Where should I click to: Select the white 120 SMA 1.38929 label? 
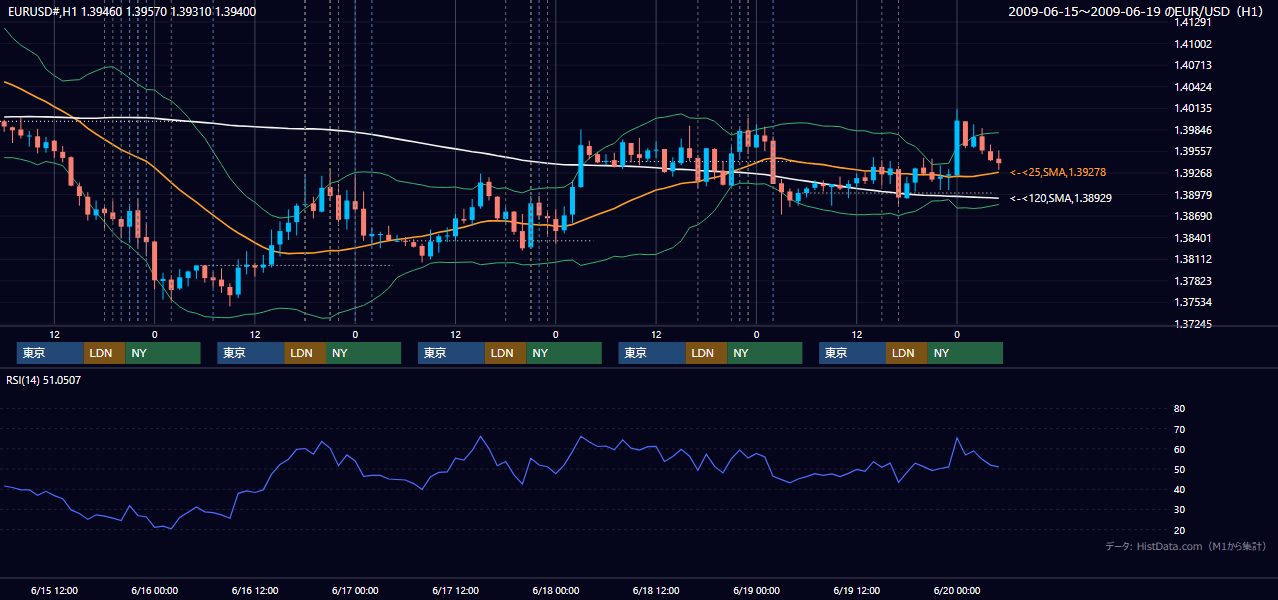(1061, 199)
